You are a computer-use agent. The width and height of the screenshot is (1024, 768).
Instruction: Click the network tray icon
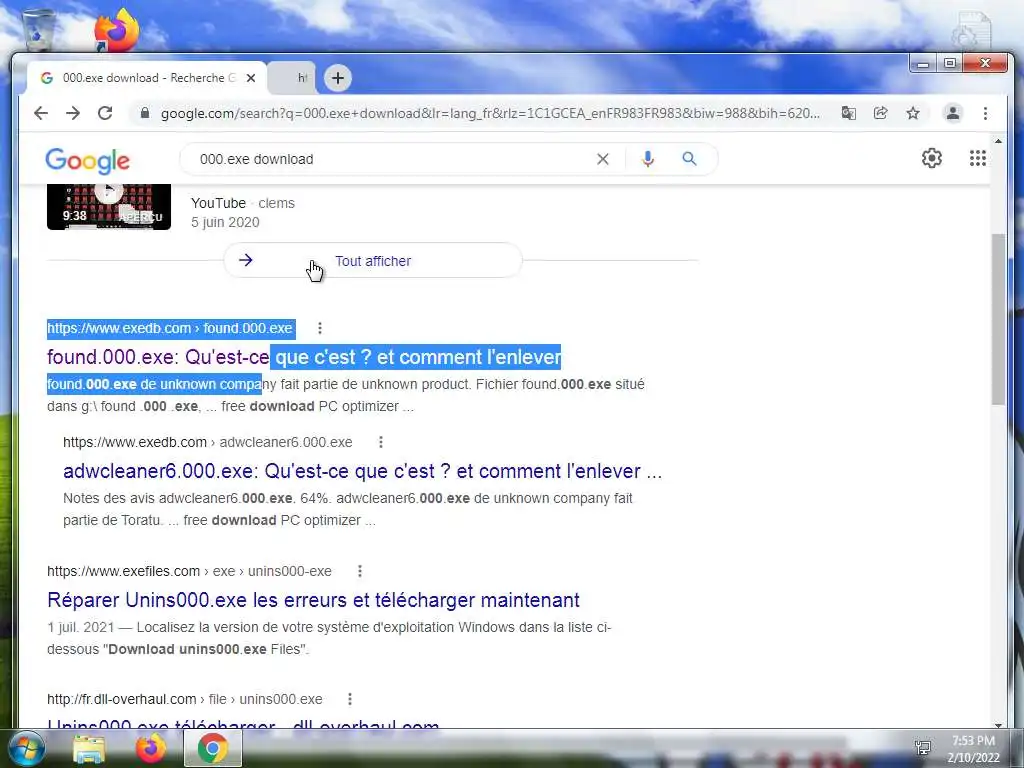click(x=923, y=747)
